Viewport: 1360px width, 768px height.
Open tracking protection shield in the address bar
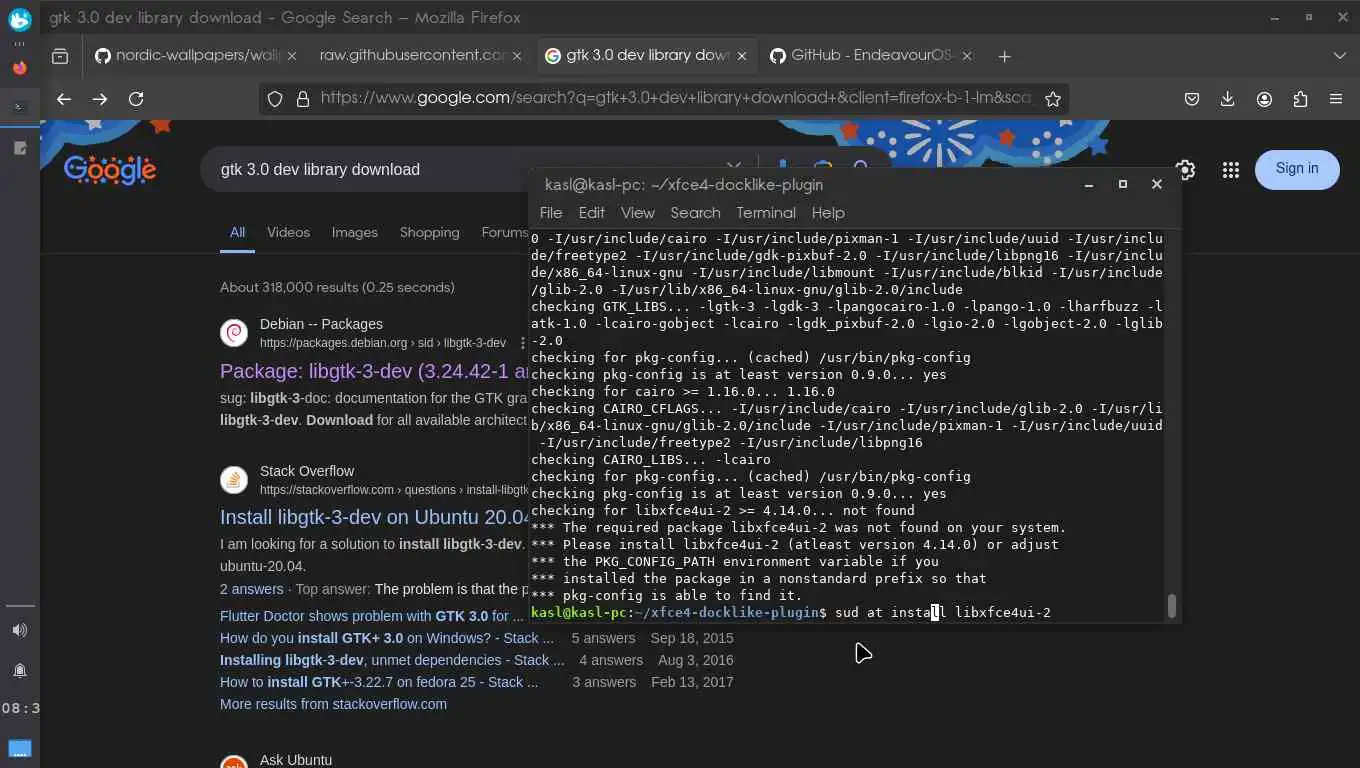point(275,99)
